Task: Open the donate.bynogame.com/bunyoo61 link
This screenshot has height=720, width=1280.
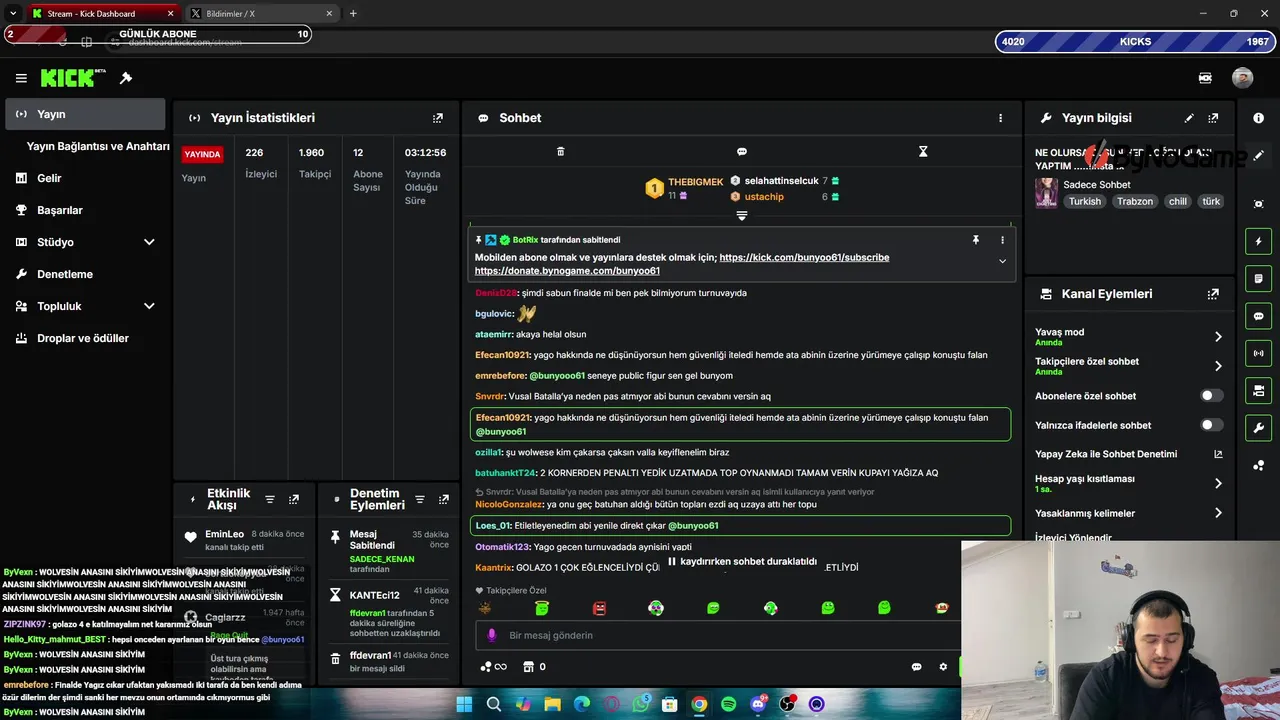Action: pos(567,271)
